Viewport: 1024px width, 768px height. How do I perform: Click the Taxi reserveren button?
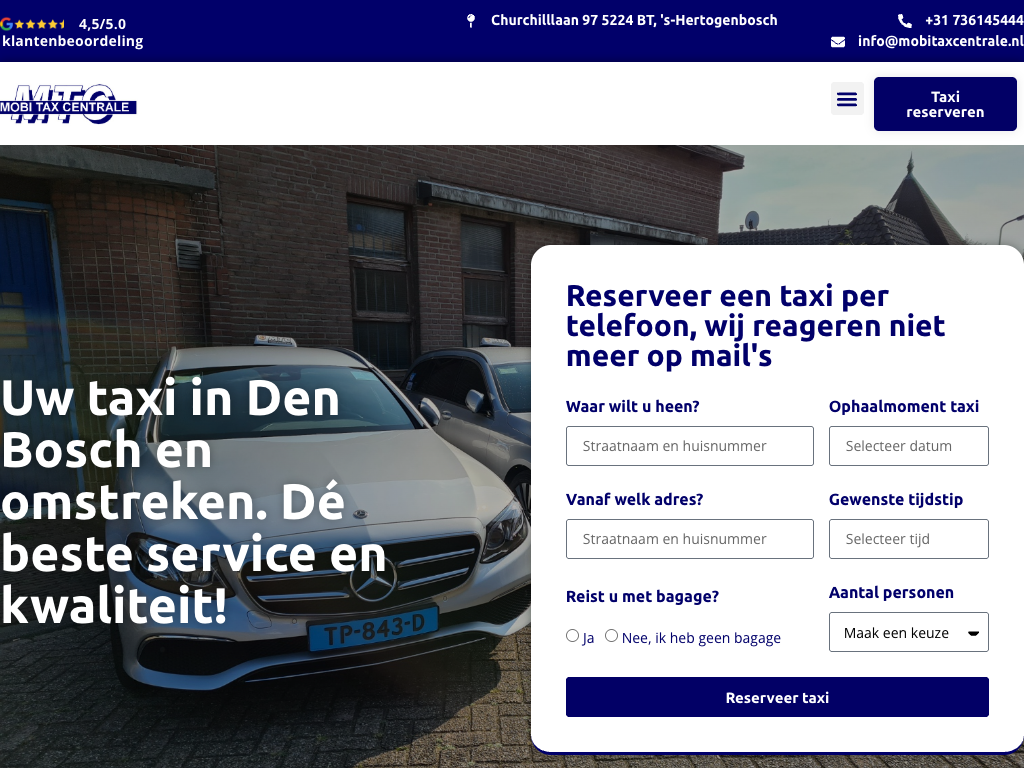click(945, 104)
